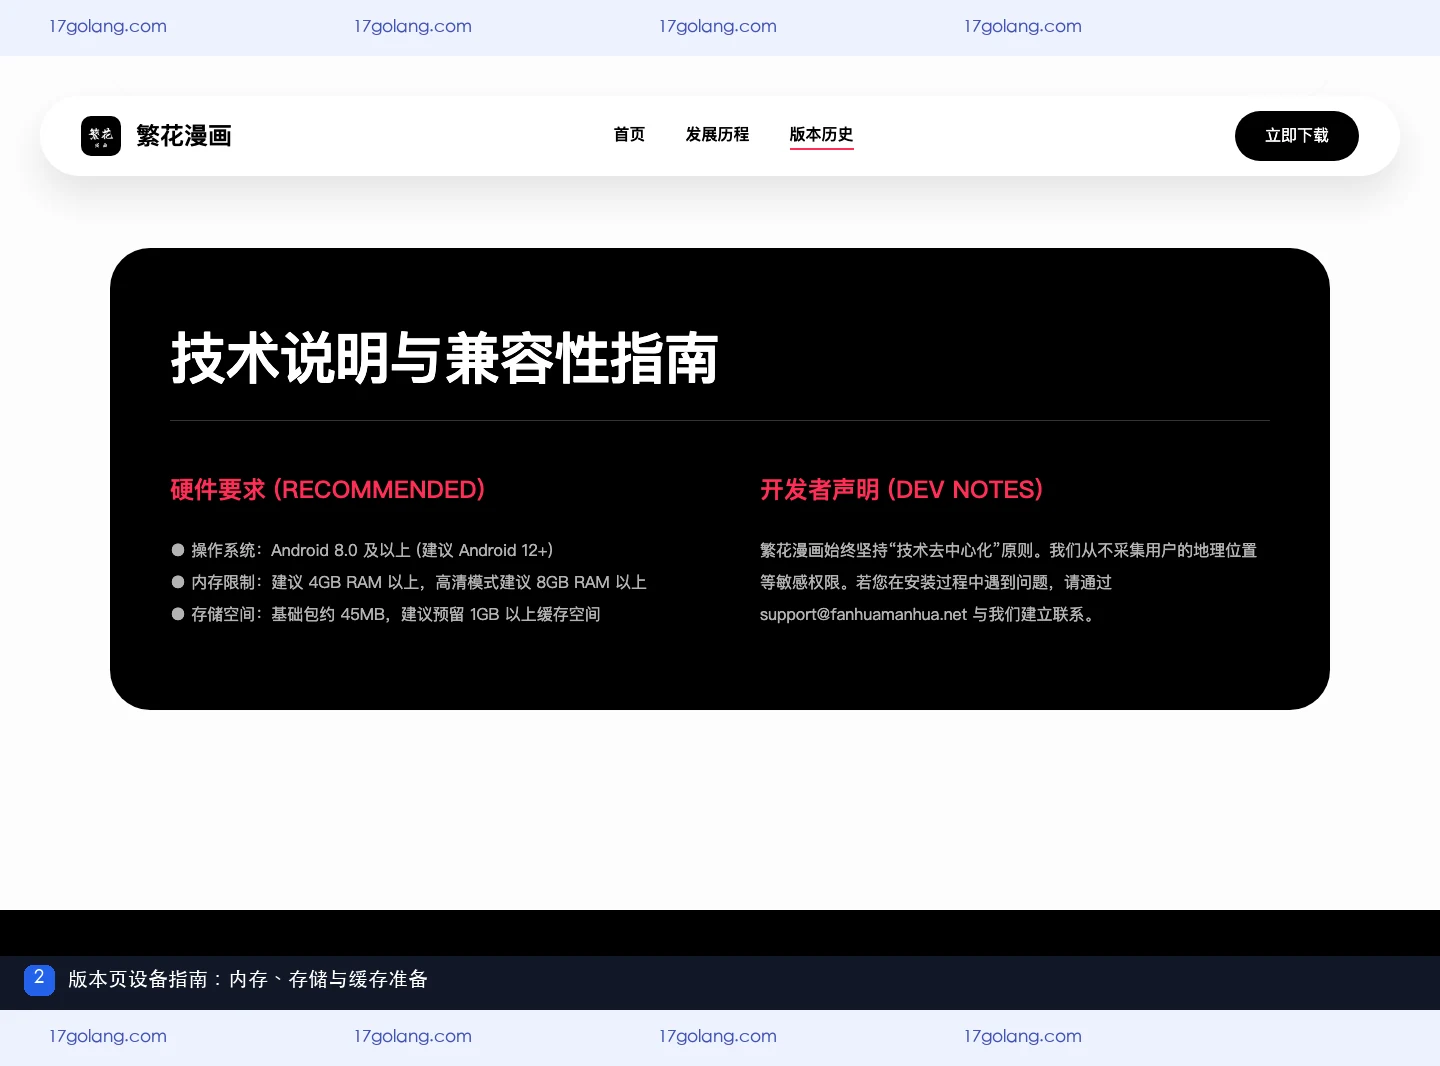Viewport: 1440px width, 1066px height.
Task: Click the 开发者声明 (DEV NOTES) section title
Action: (x=901, y=490)
